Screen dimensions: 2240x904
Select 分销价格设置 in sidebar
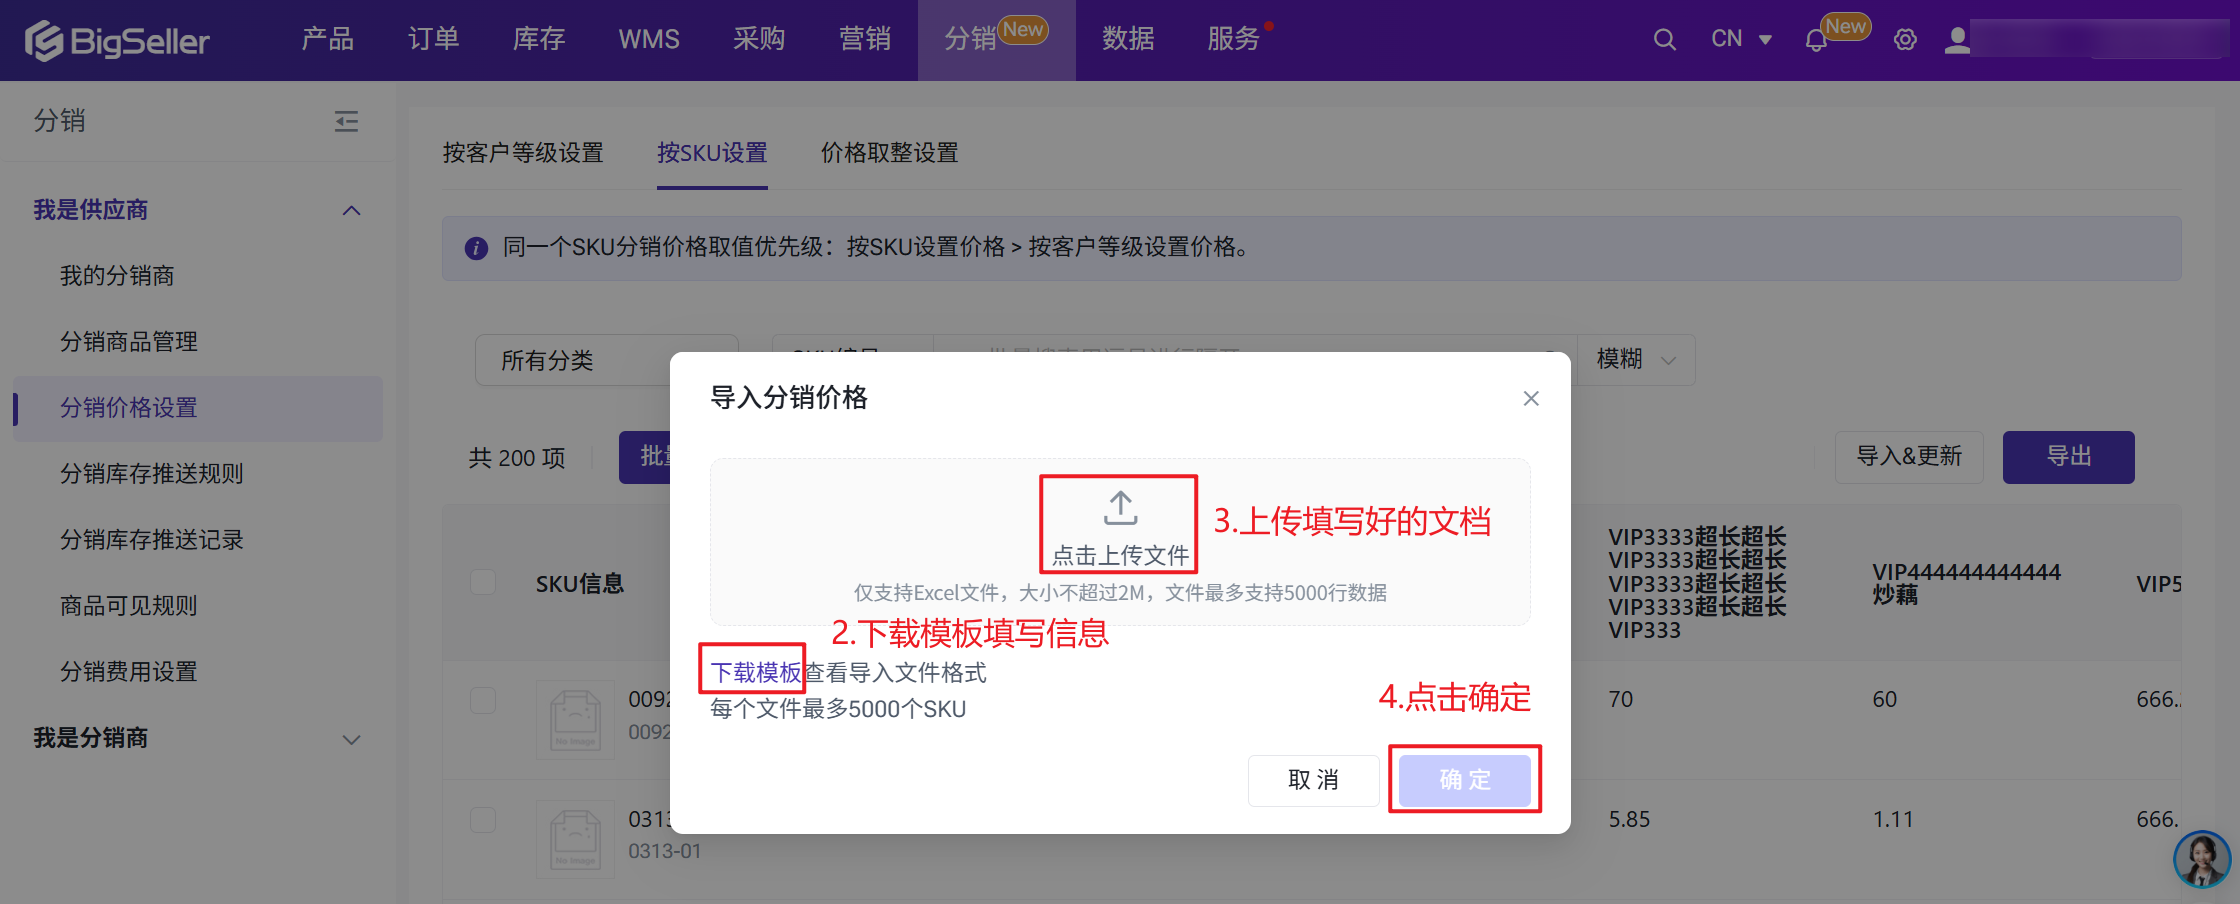tap(198, 408)
